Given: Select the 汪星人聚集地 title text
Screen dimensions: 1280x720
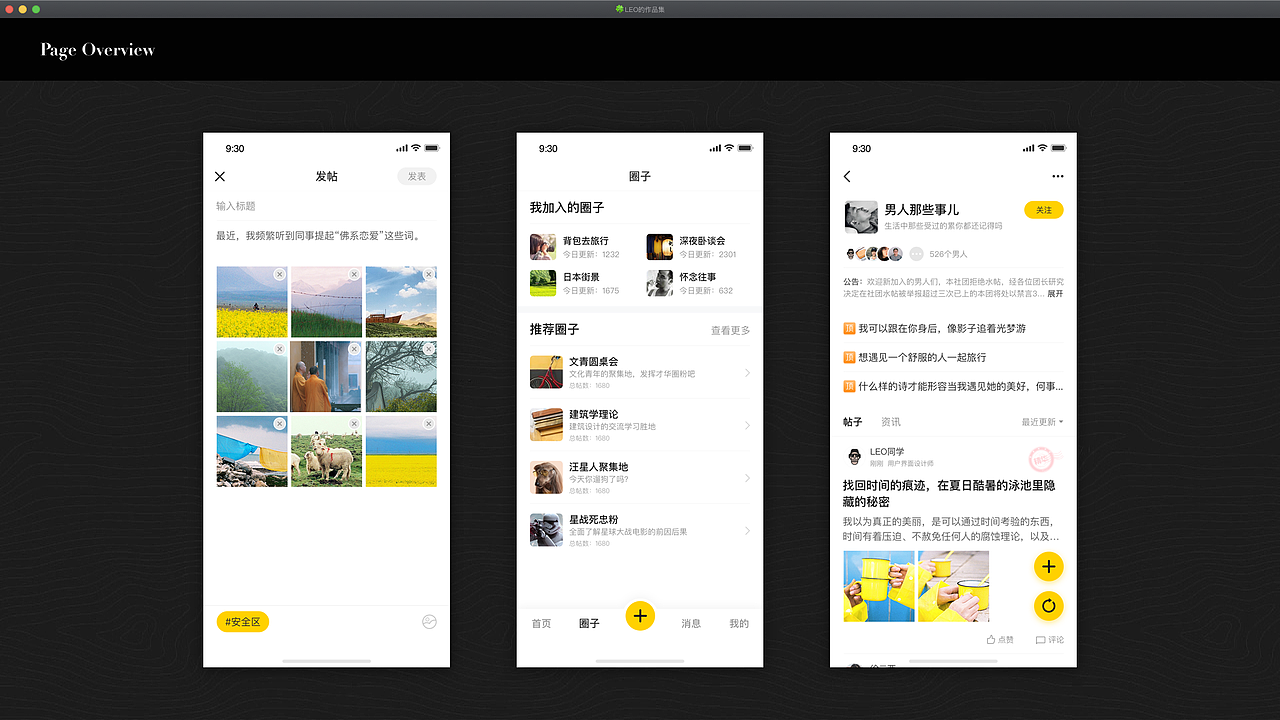Looking at the screenshot, I should [x=598, y=467].
